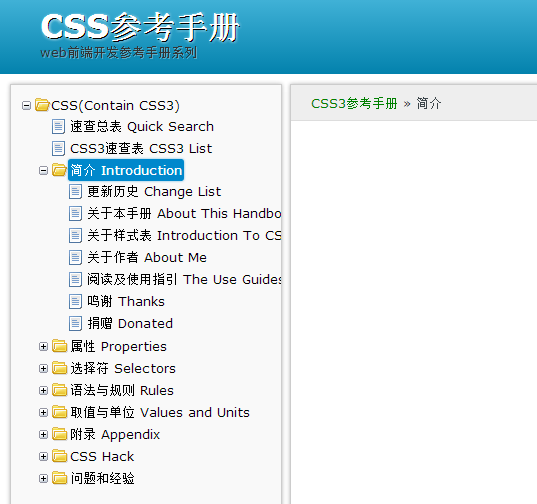Click the folder icon beside 选择符 Selectors
Screen dimensions: 537x504
pyautogui.click(x=60, y=368)
